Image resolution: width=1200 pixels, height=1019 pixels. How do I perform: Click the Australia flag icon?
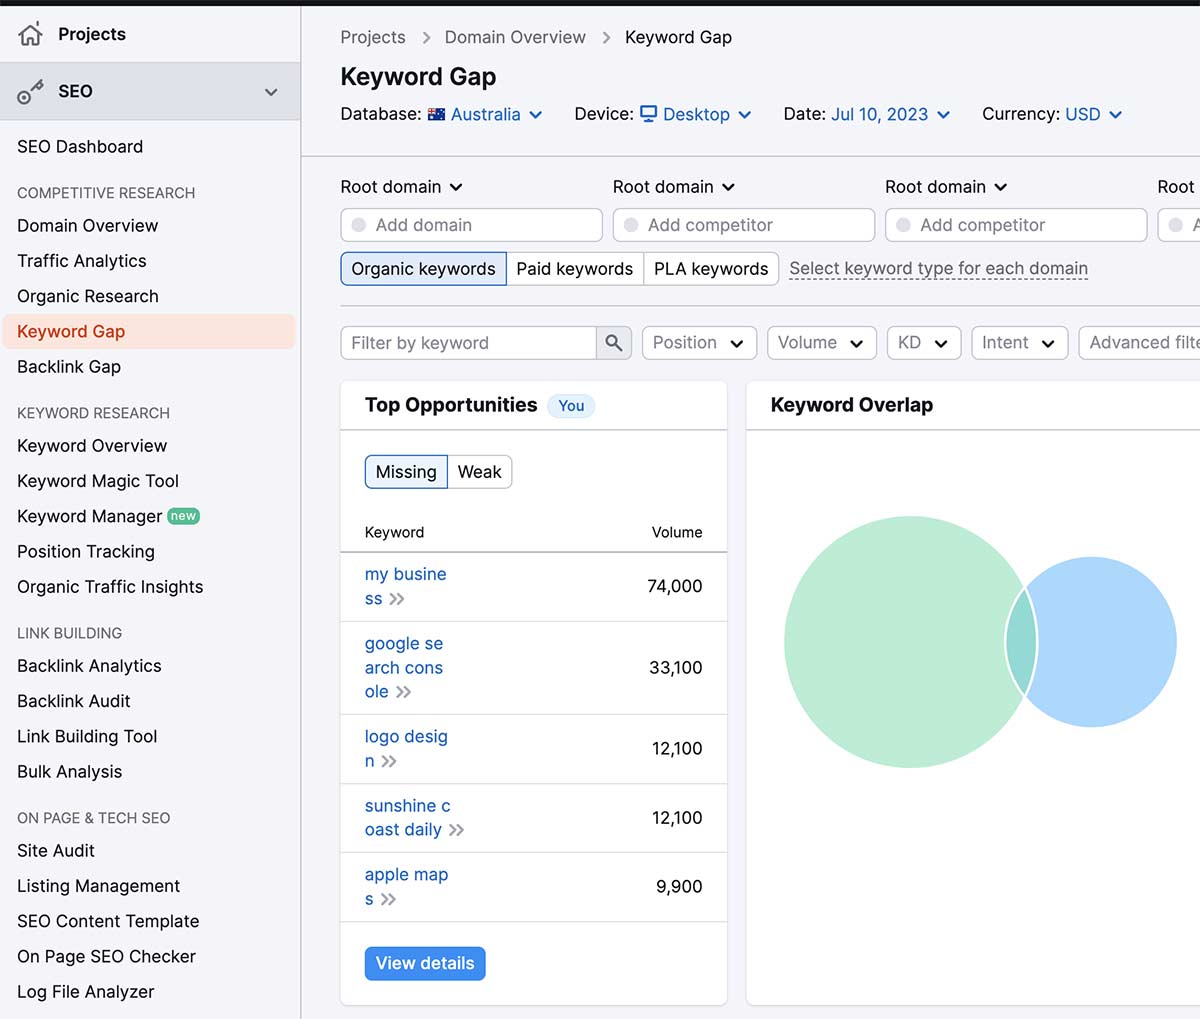[x=436, y=115]
